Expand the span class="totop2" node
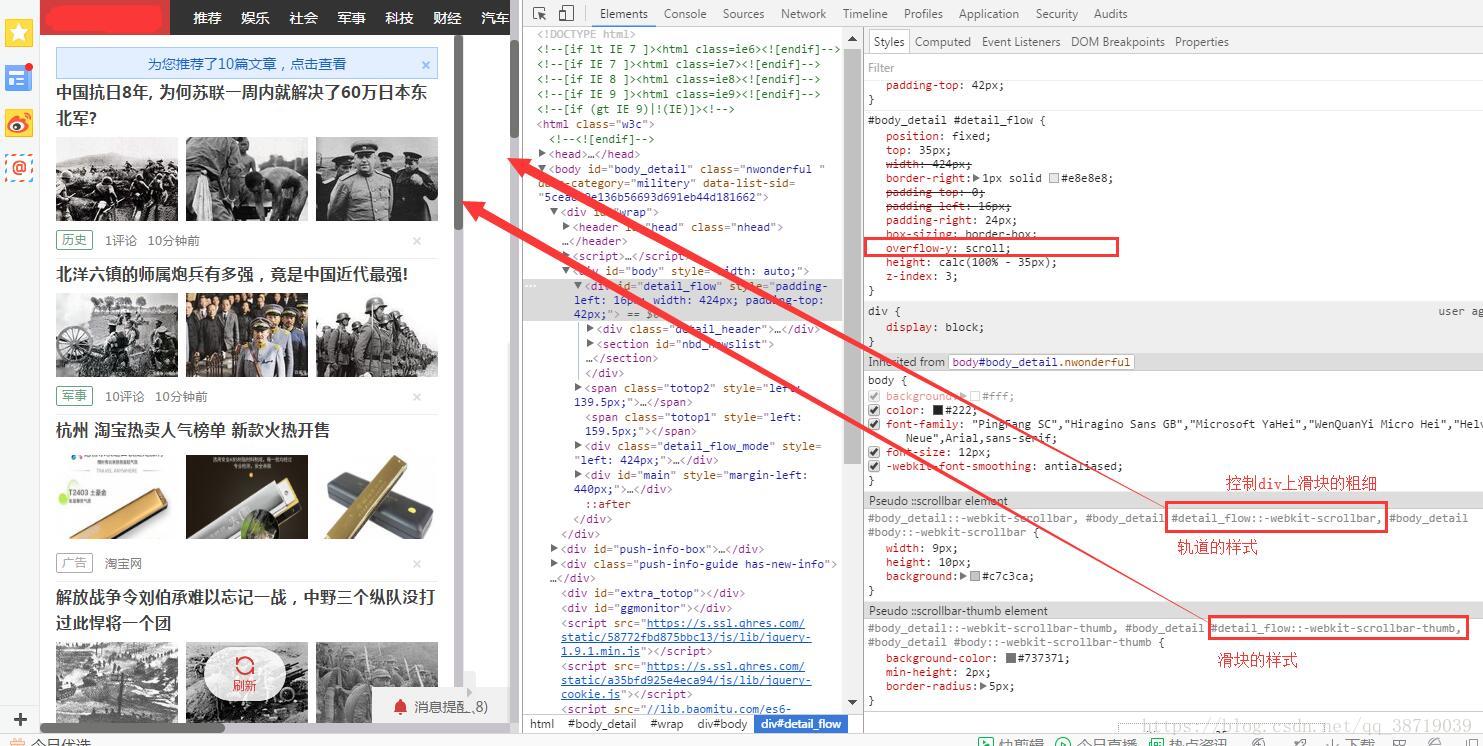Image resolution: width=1483 pixels, height=746 pixels. [579, 387]
